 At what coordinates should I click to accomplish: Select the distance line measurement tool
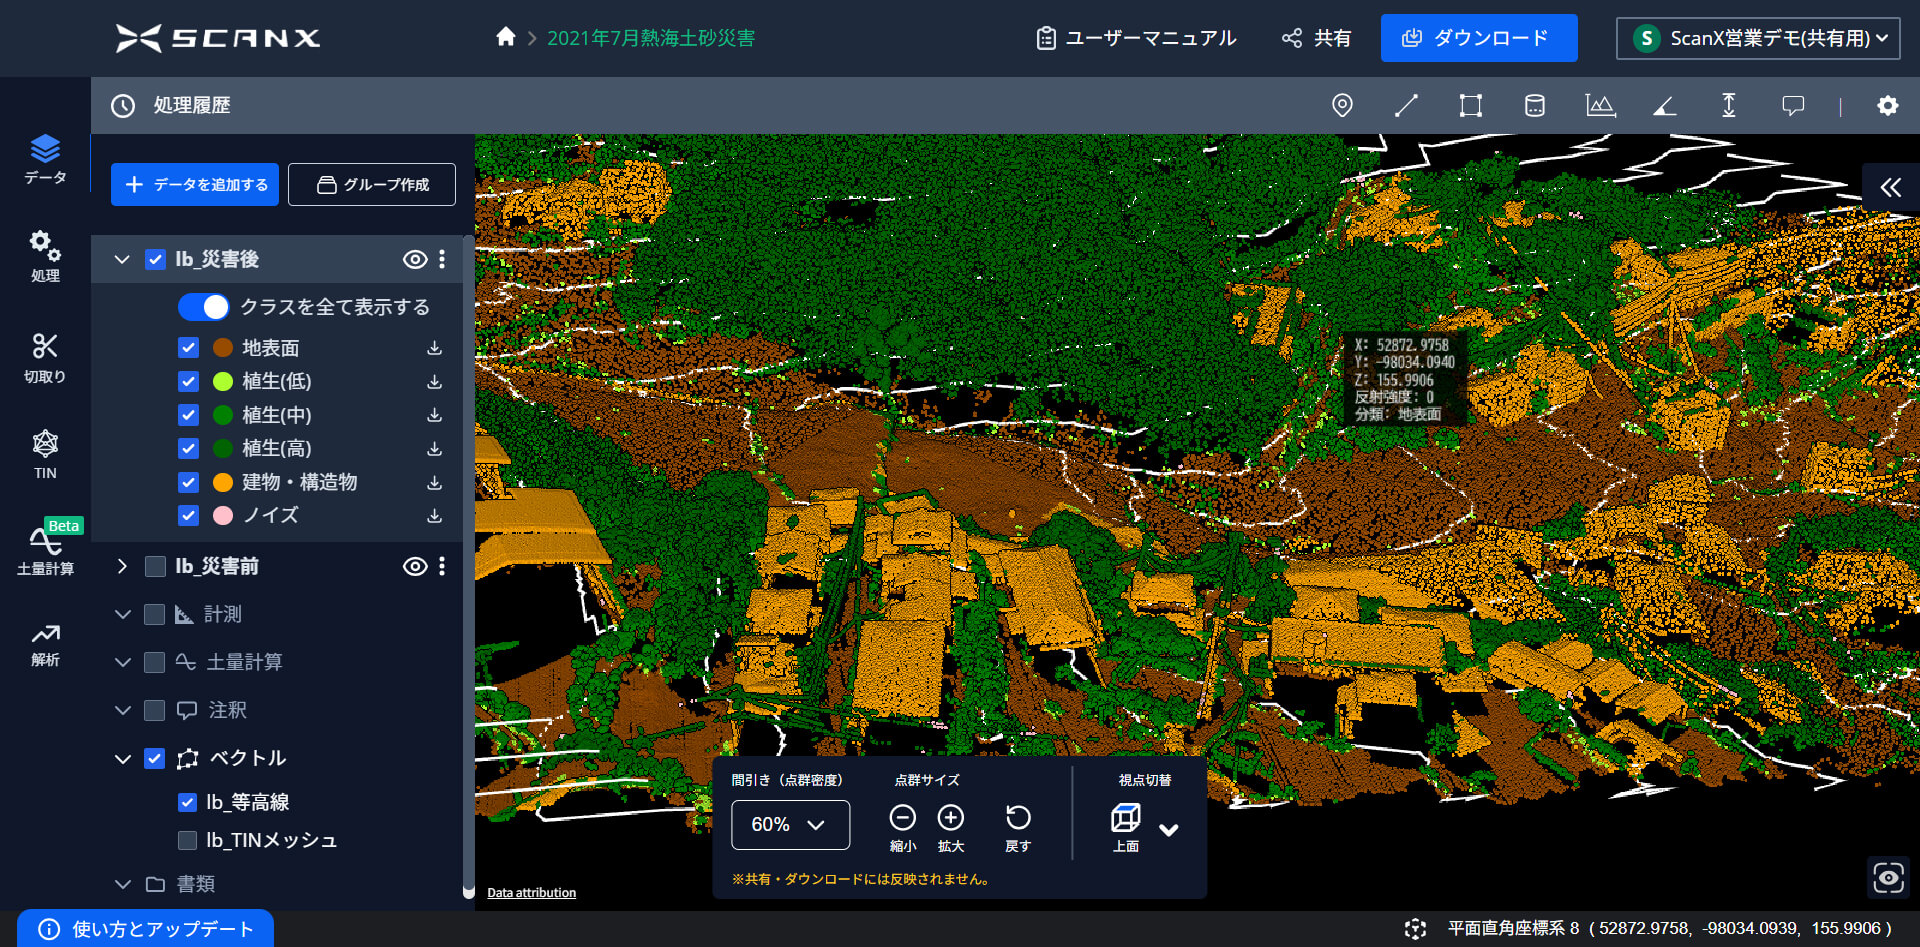pos(1406,105)
